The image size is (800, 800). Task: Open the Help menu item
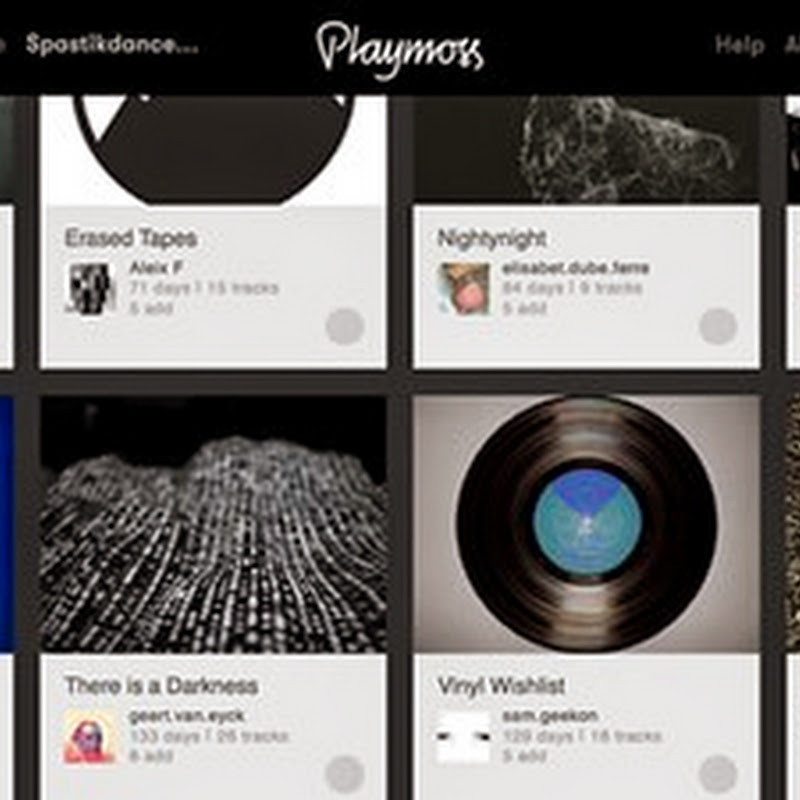[x=739, y=45]
